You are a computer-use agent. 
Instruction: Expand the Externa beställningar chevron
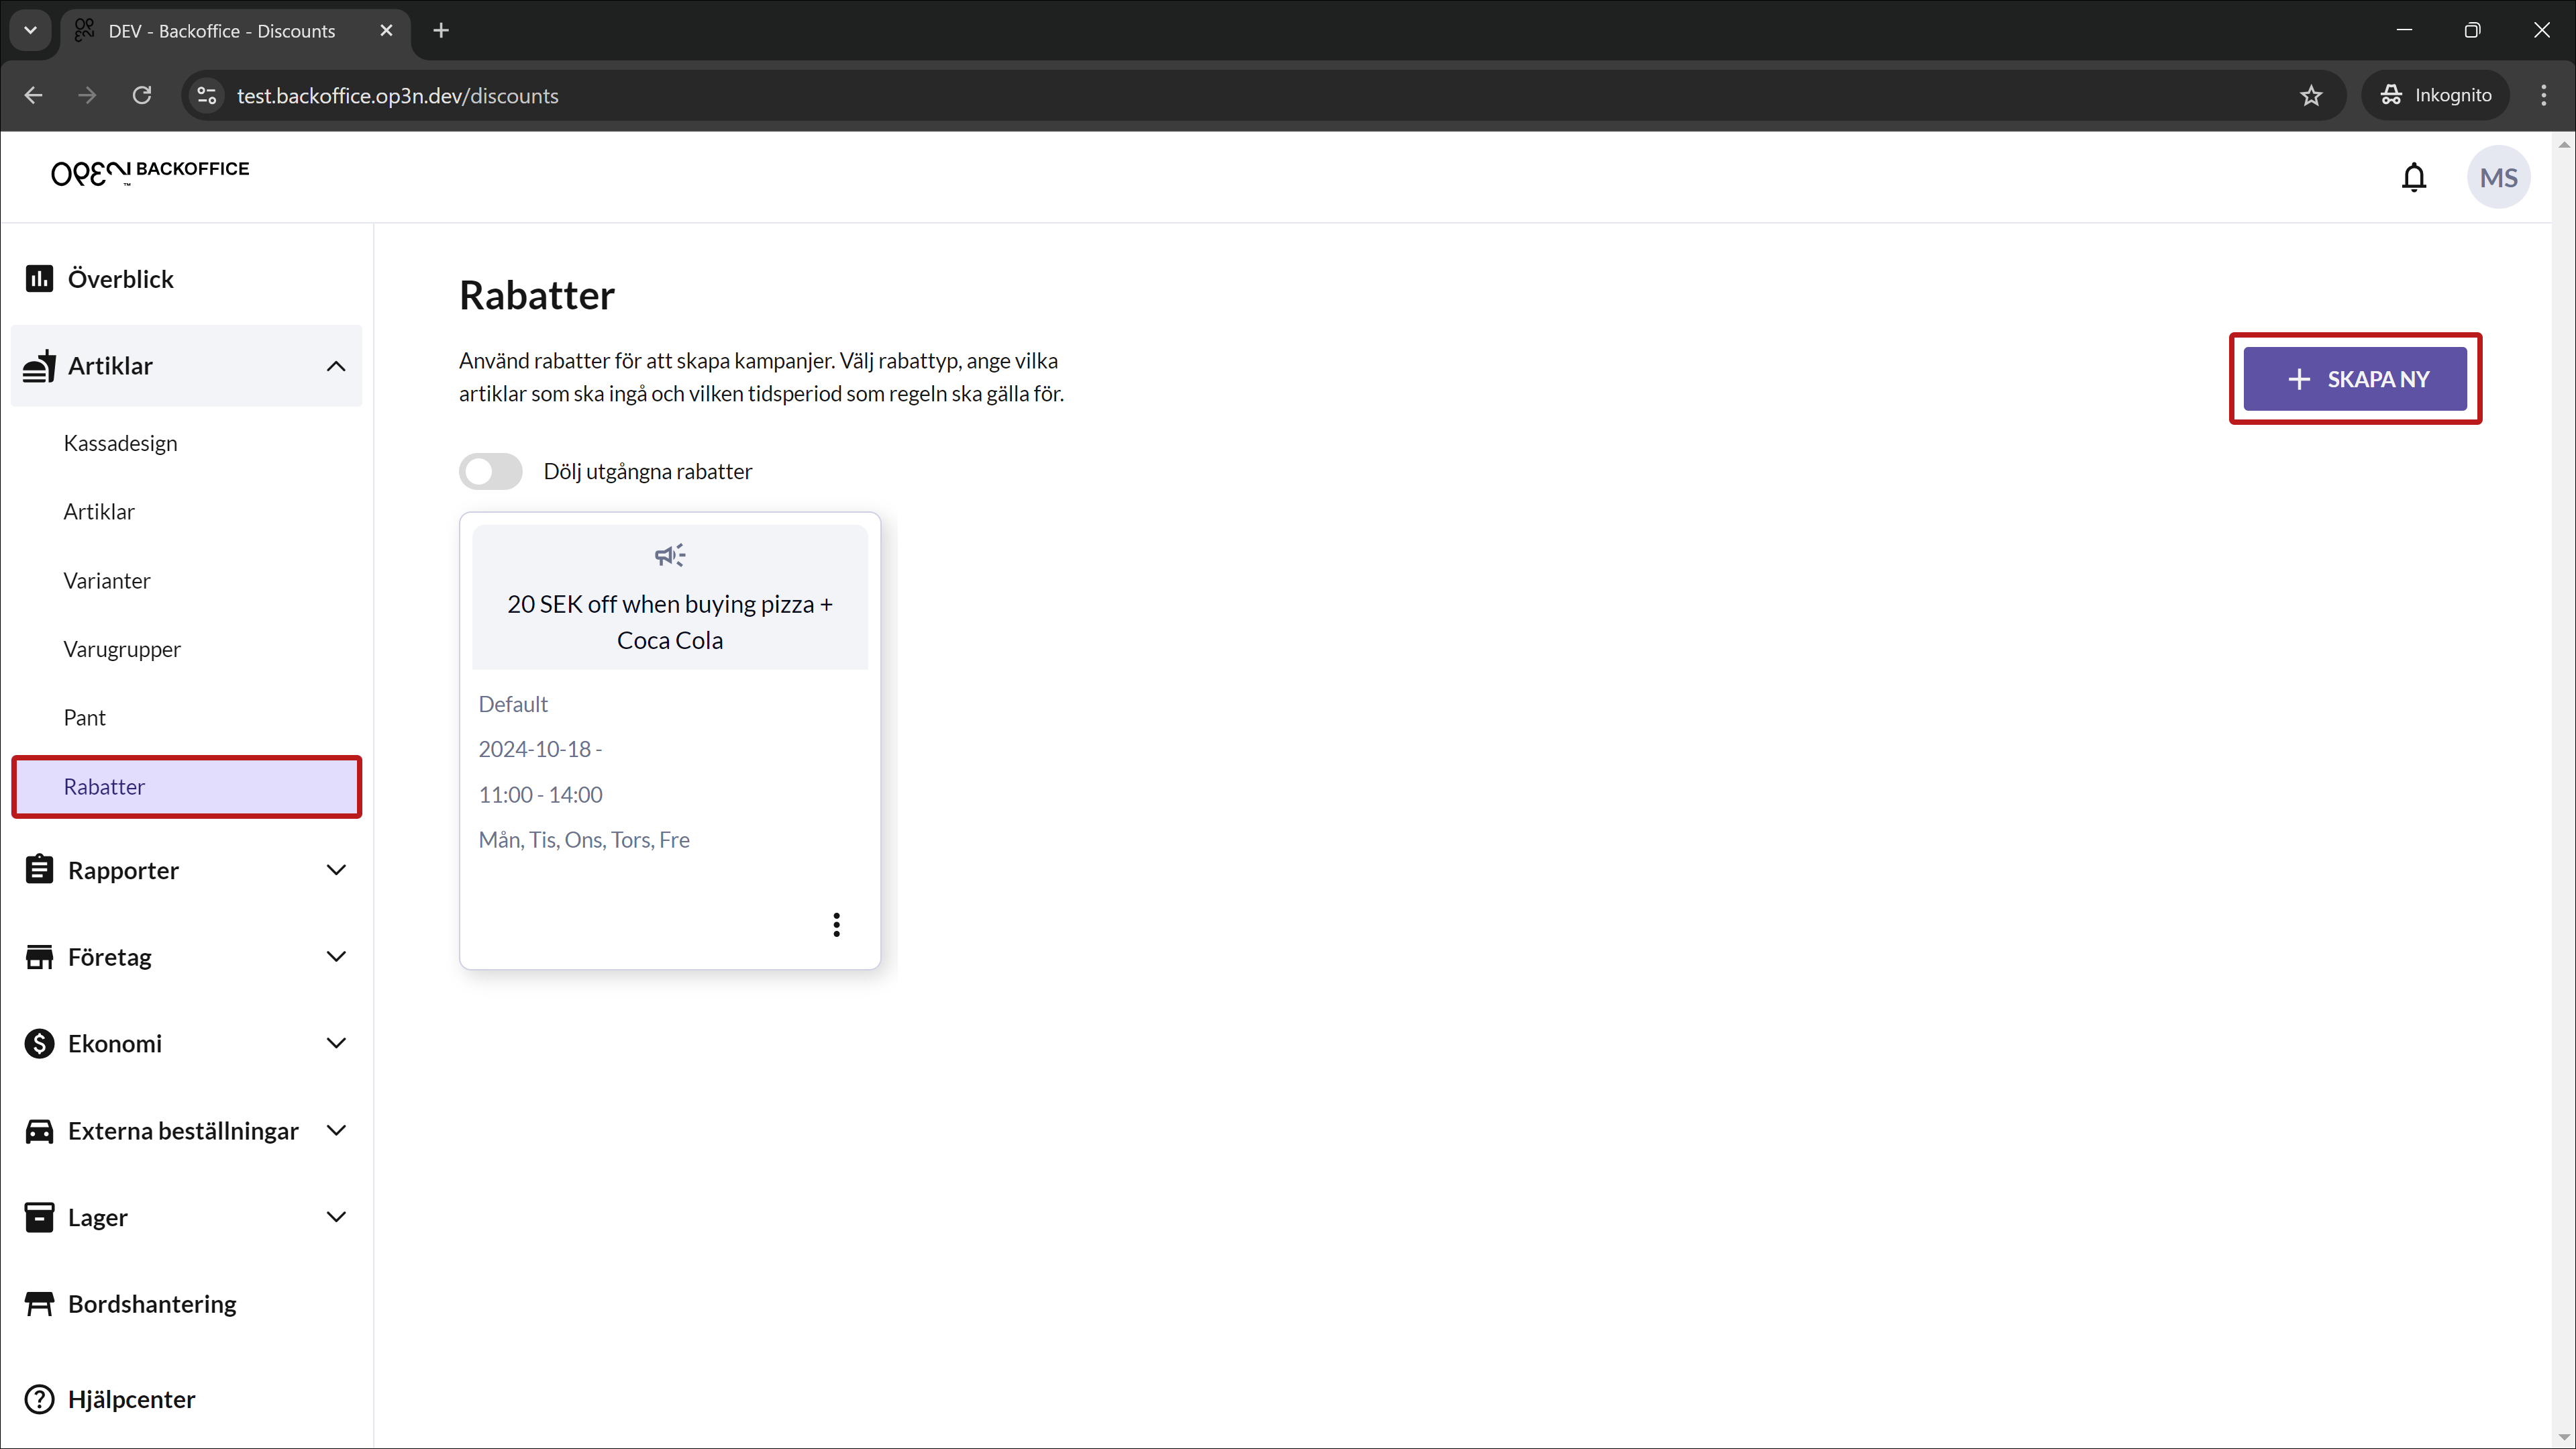(x=336, y=1130)
